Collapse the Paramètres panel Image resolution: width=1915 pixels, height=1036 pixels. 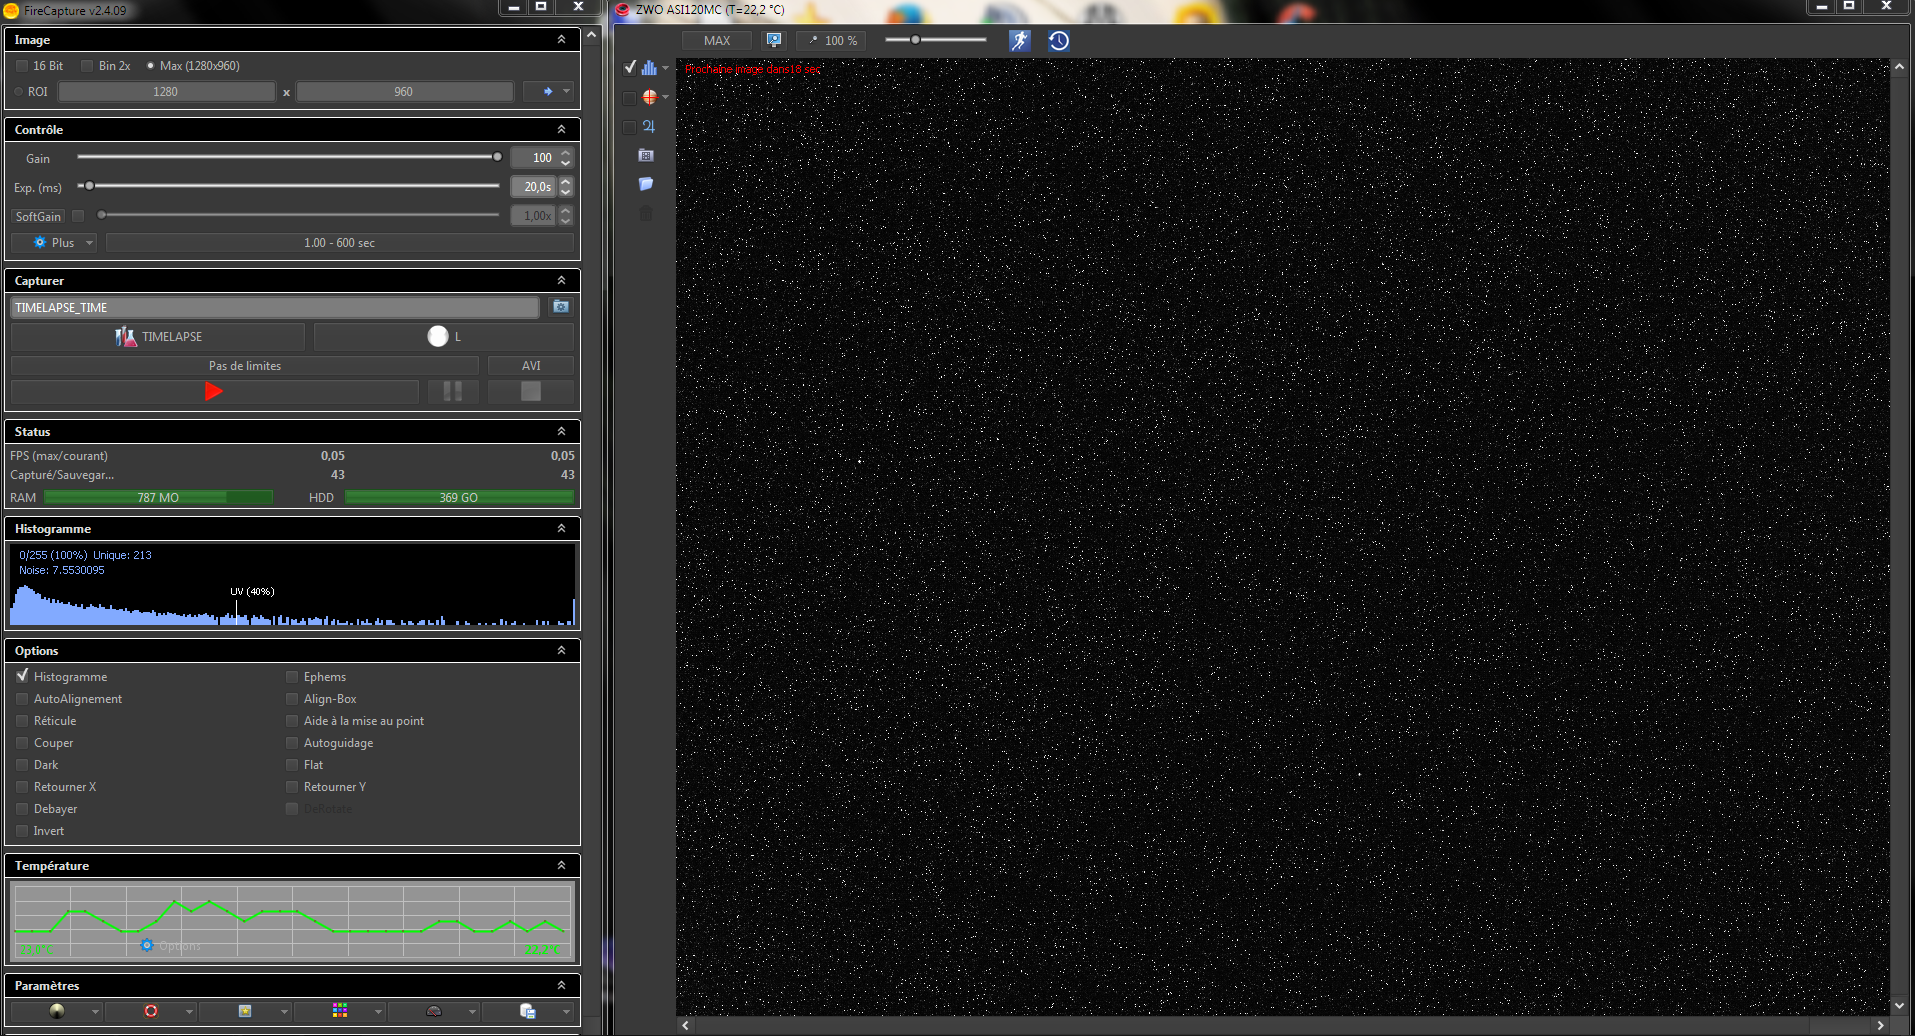[561, 986]
